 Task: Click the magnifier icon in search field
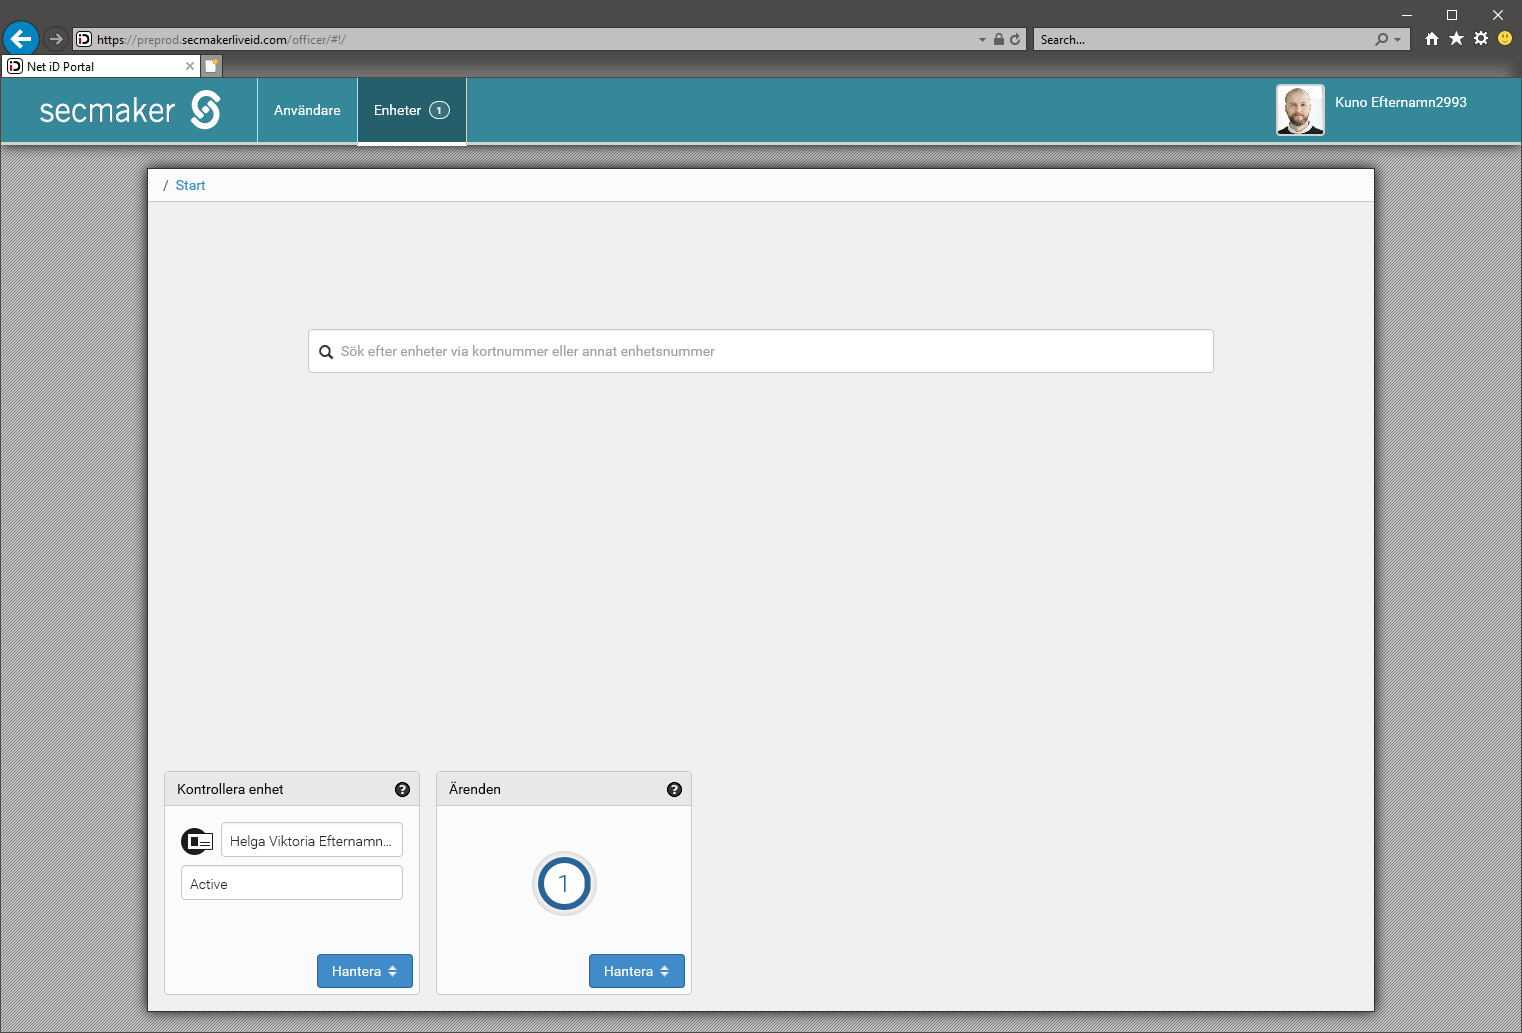[326, 352]
